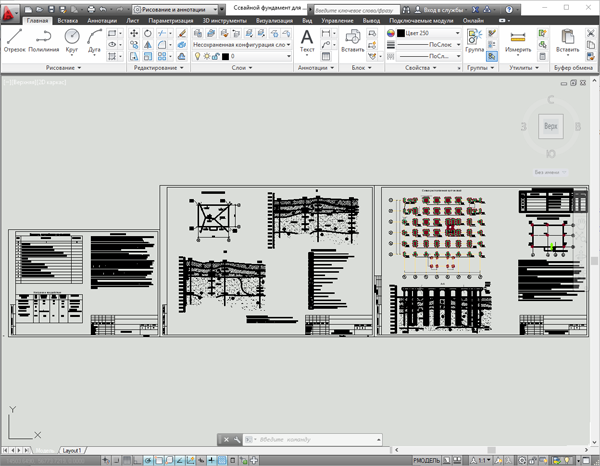Viewport: 600px width, 466px height.
Task: Open the Layout1 sheet tab
Action: coord(72,450)
